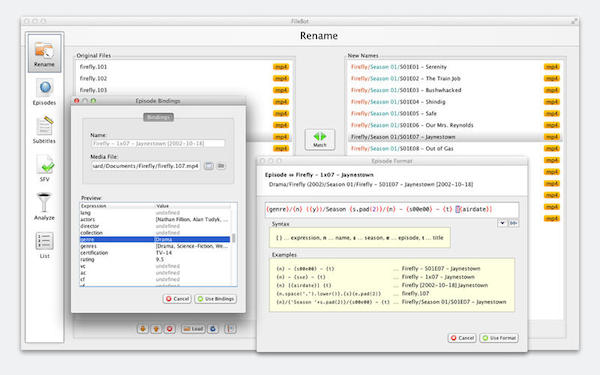Click the Syntax help text box
600x375 pixels.
pyautogui.click(x=360, y=238)
